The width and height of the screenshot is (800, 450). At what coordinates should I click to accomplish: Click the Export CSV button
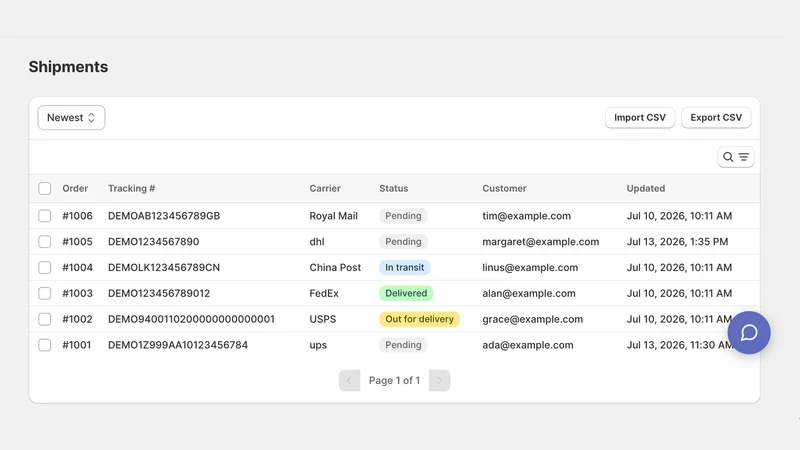tap(716, 117)
